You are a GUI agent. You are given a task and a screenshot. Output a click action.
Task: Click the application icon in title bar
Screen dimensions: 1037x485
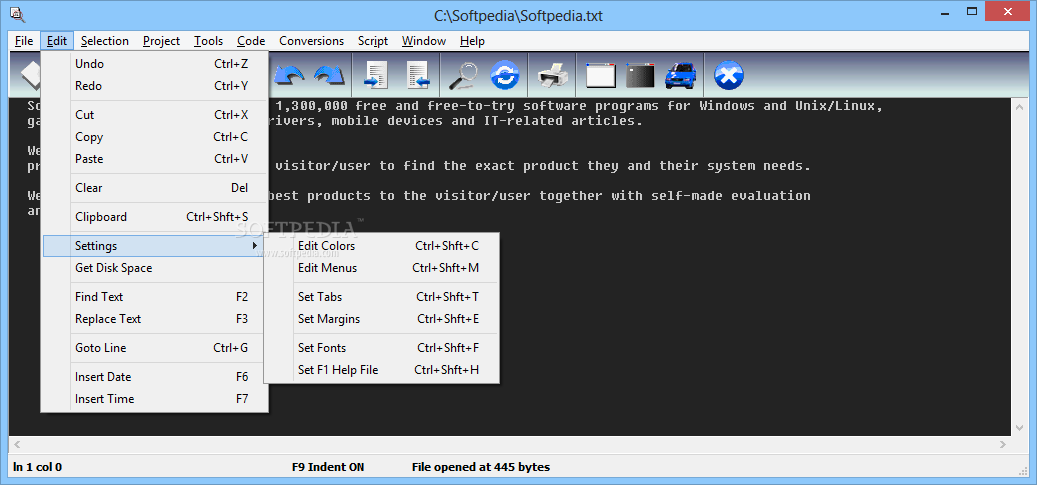coord(18,13)
